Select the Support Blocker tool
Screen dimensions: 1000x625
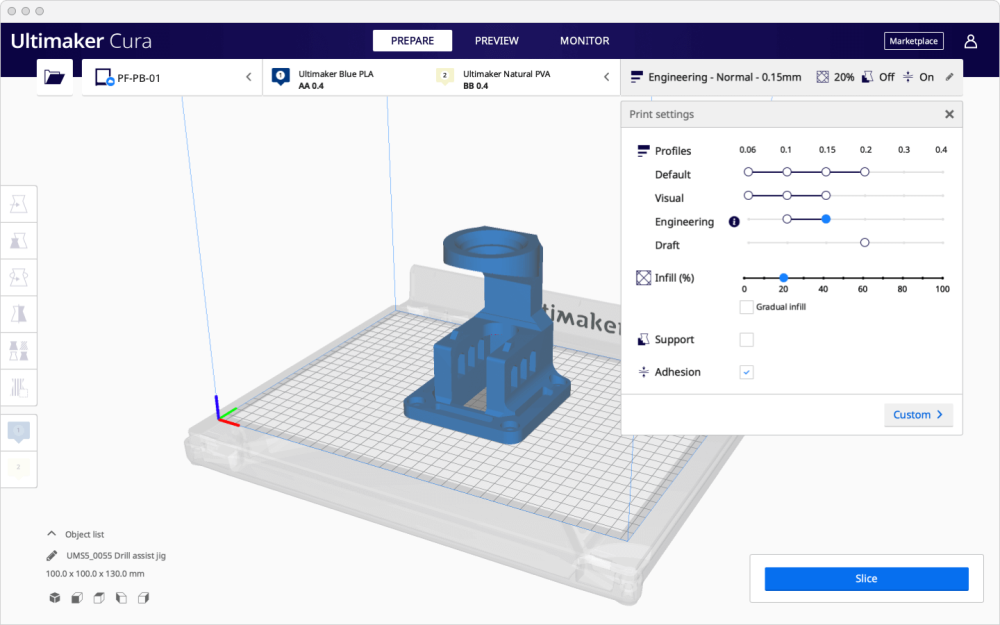18,387
